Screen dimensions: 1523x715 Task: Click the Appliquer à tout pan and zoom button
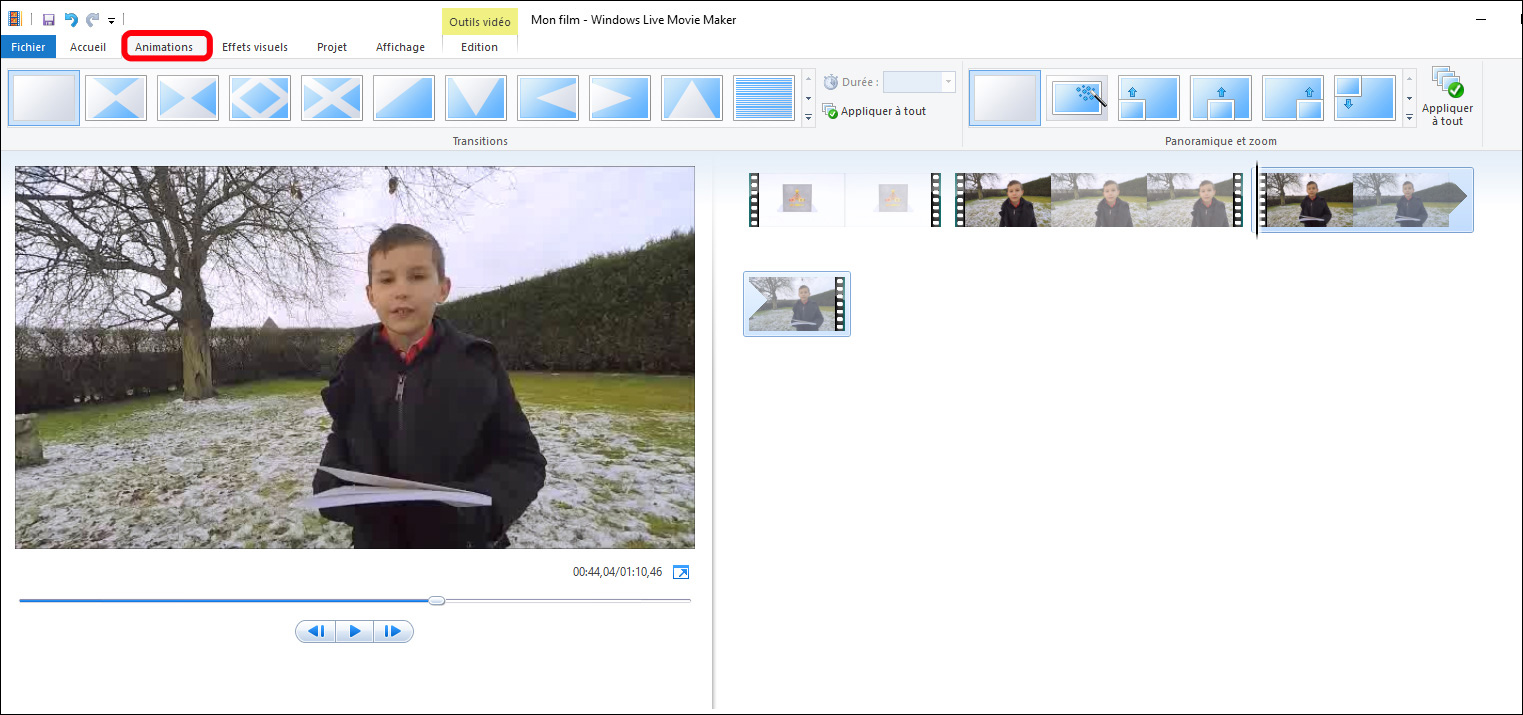coord(1447,97)
